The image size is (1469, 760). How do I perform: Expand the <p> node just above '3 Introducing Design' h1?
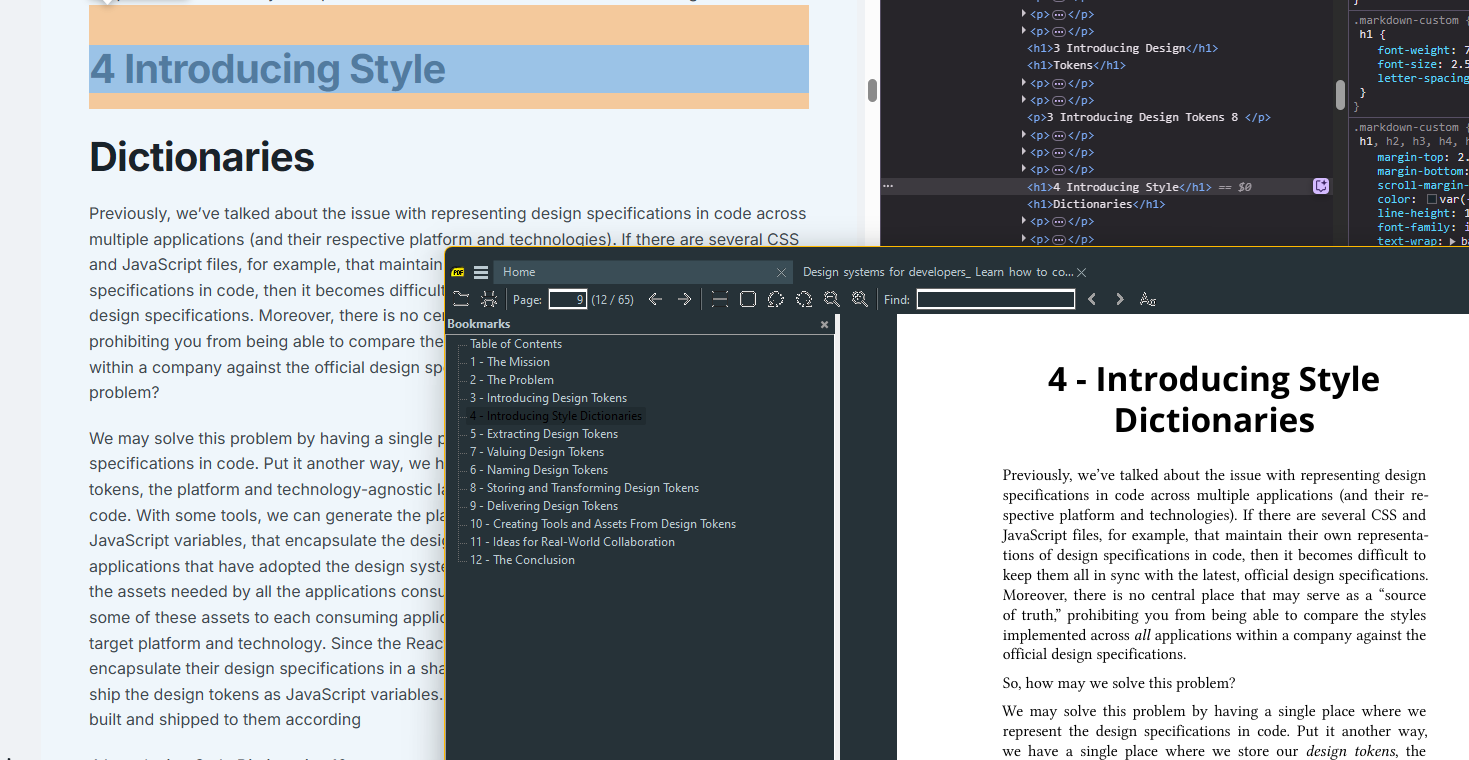pos(1024,30)
